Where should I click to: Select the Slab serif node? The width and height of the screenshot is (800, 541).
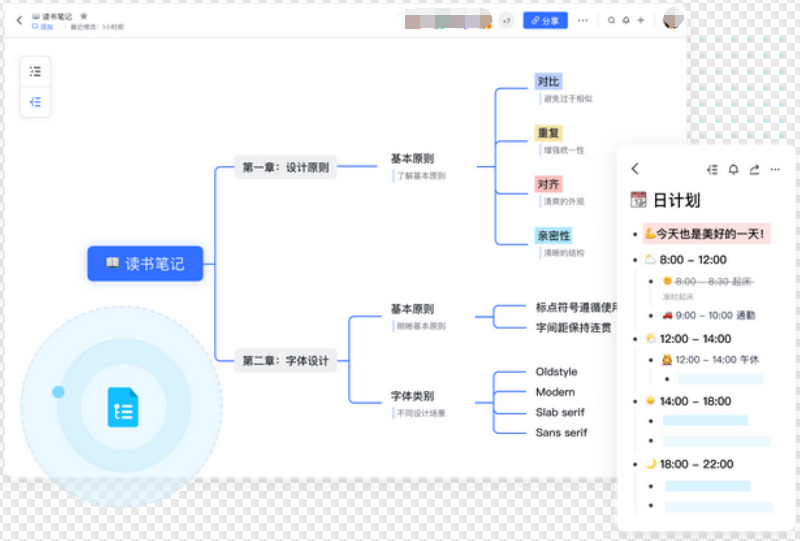(560, 412)
